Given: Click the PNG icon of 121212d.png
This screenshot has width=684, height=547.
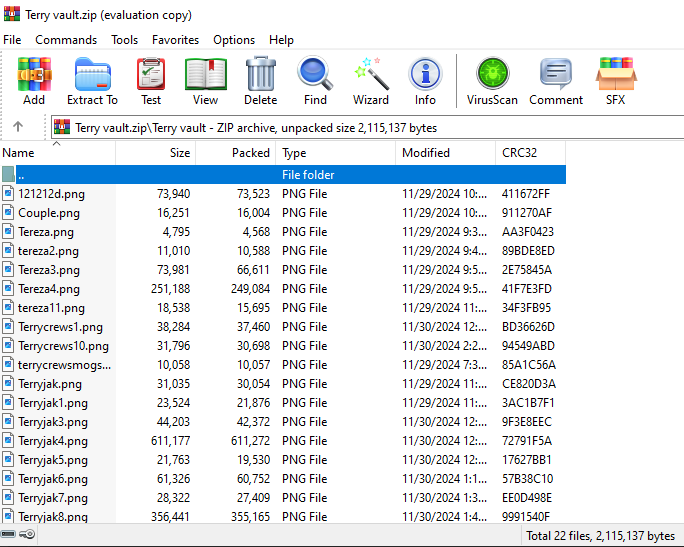Looking at the screenshot, I should click(x=8, y=193).
